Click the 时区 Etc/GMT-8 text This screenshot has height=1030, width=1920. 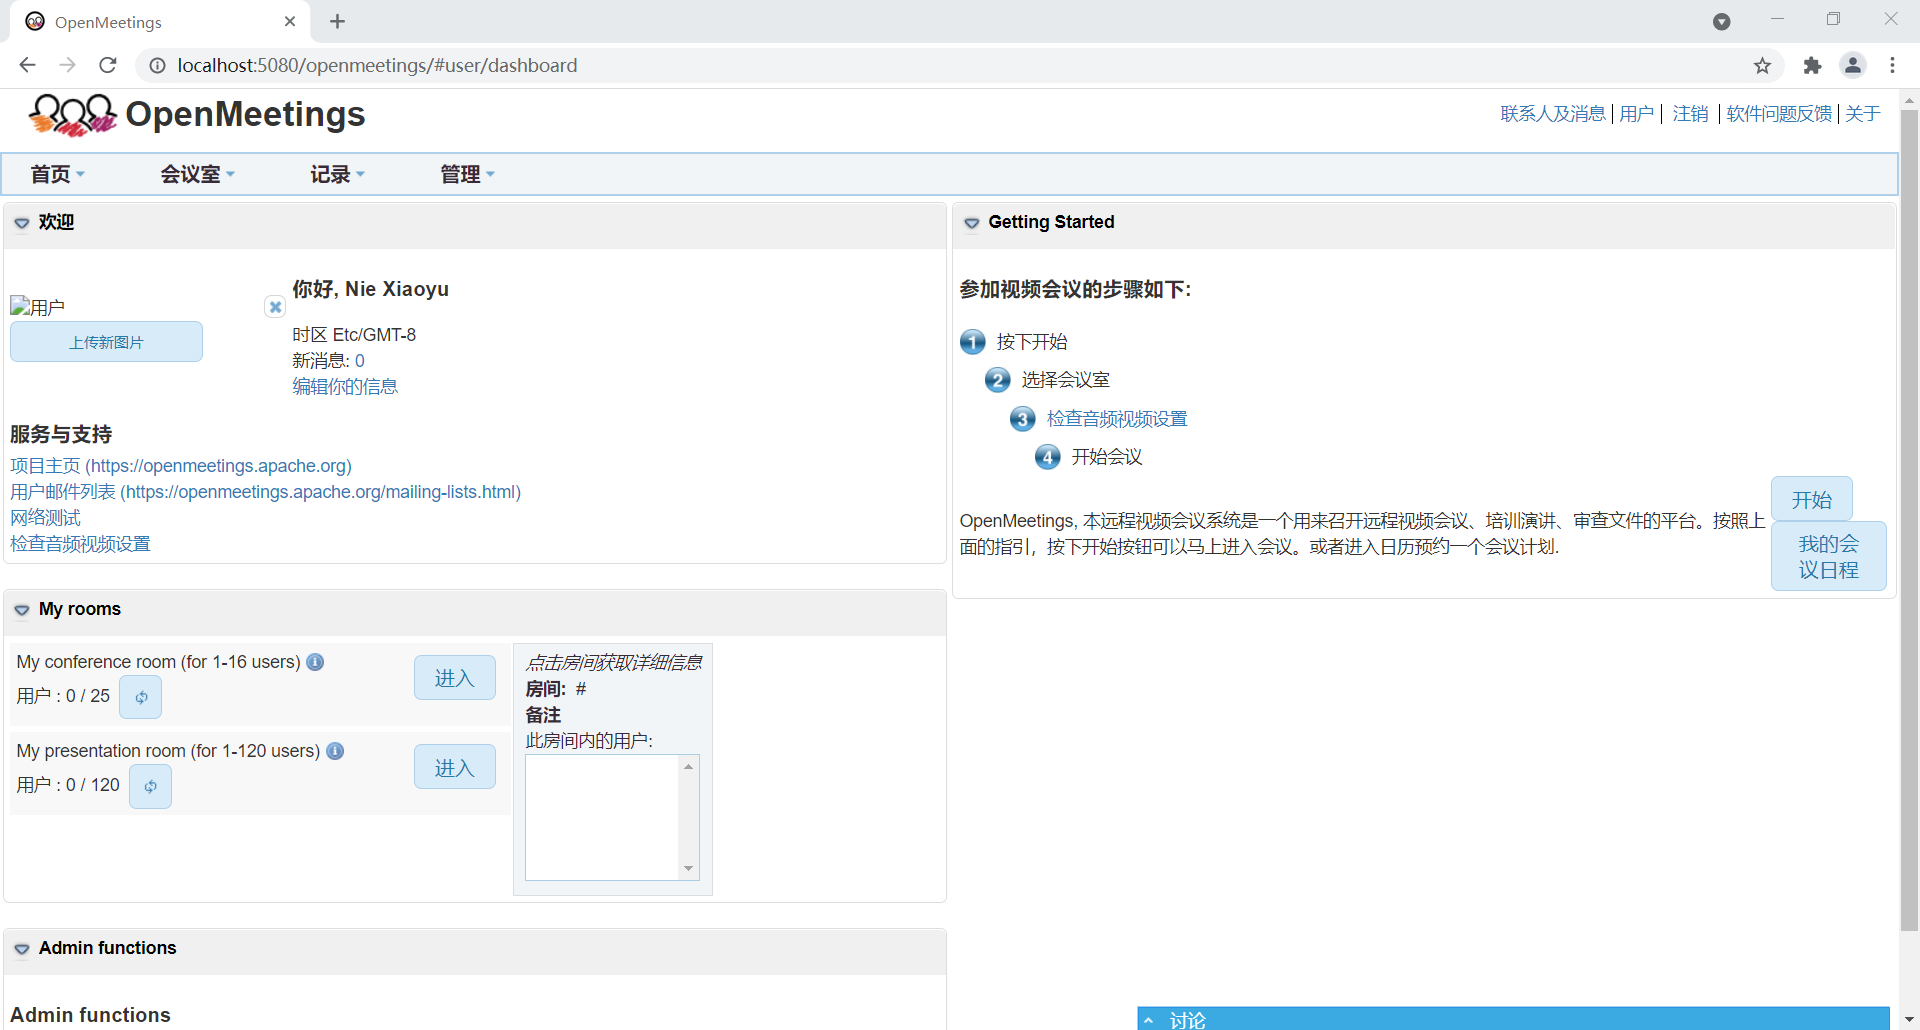354,335
